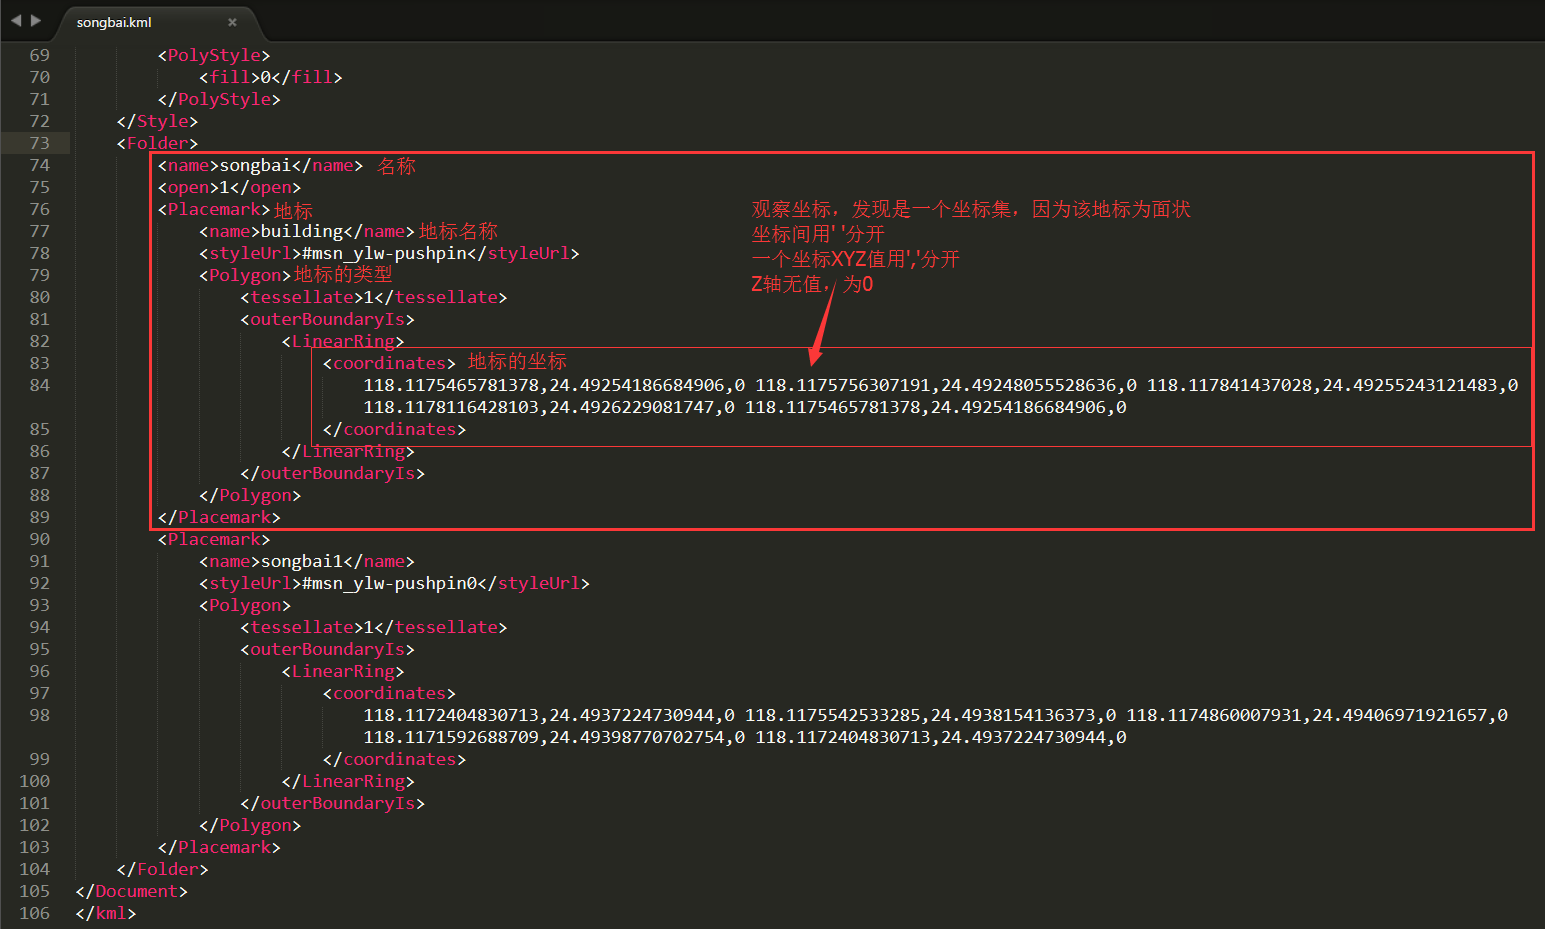Viewport: 1545px width, 929px height.
Task: Click line number 106 in the gutter
Action: point(36,913)
